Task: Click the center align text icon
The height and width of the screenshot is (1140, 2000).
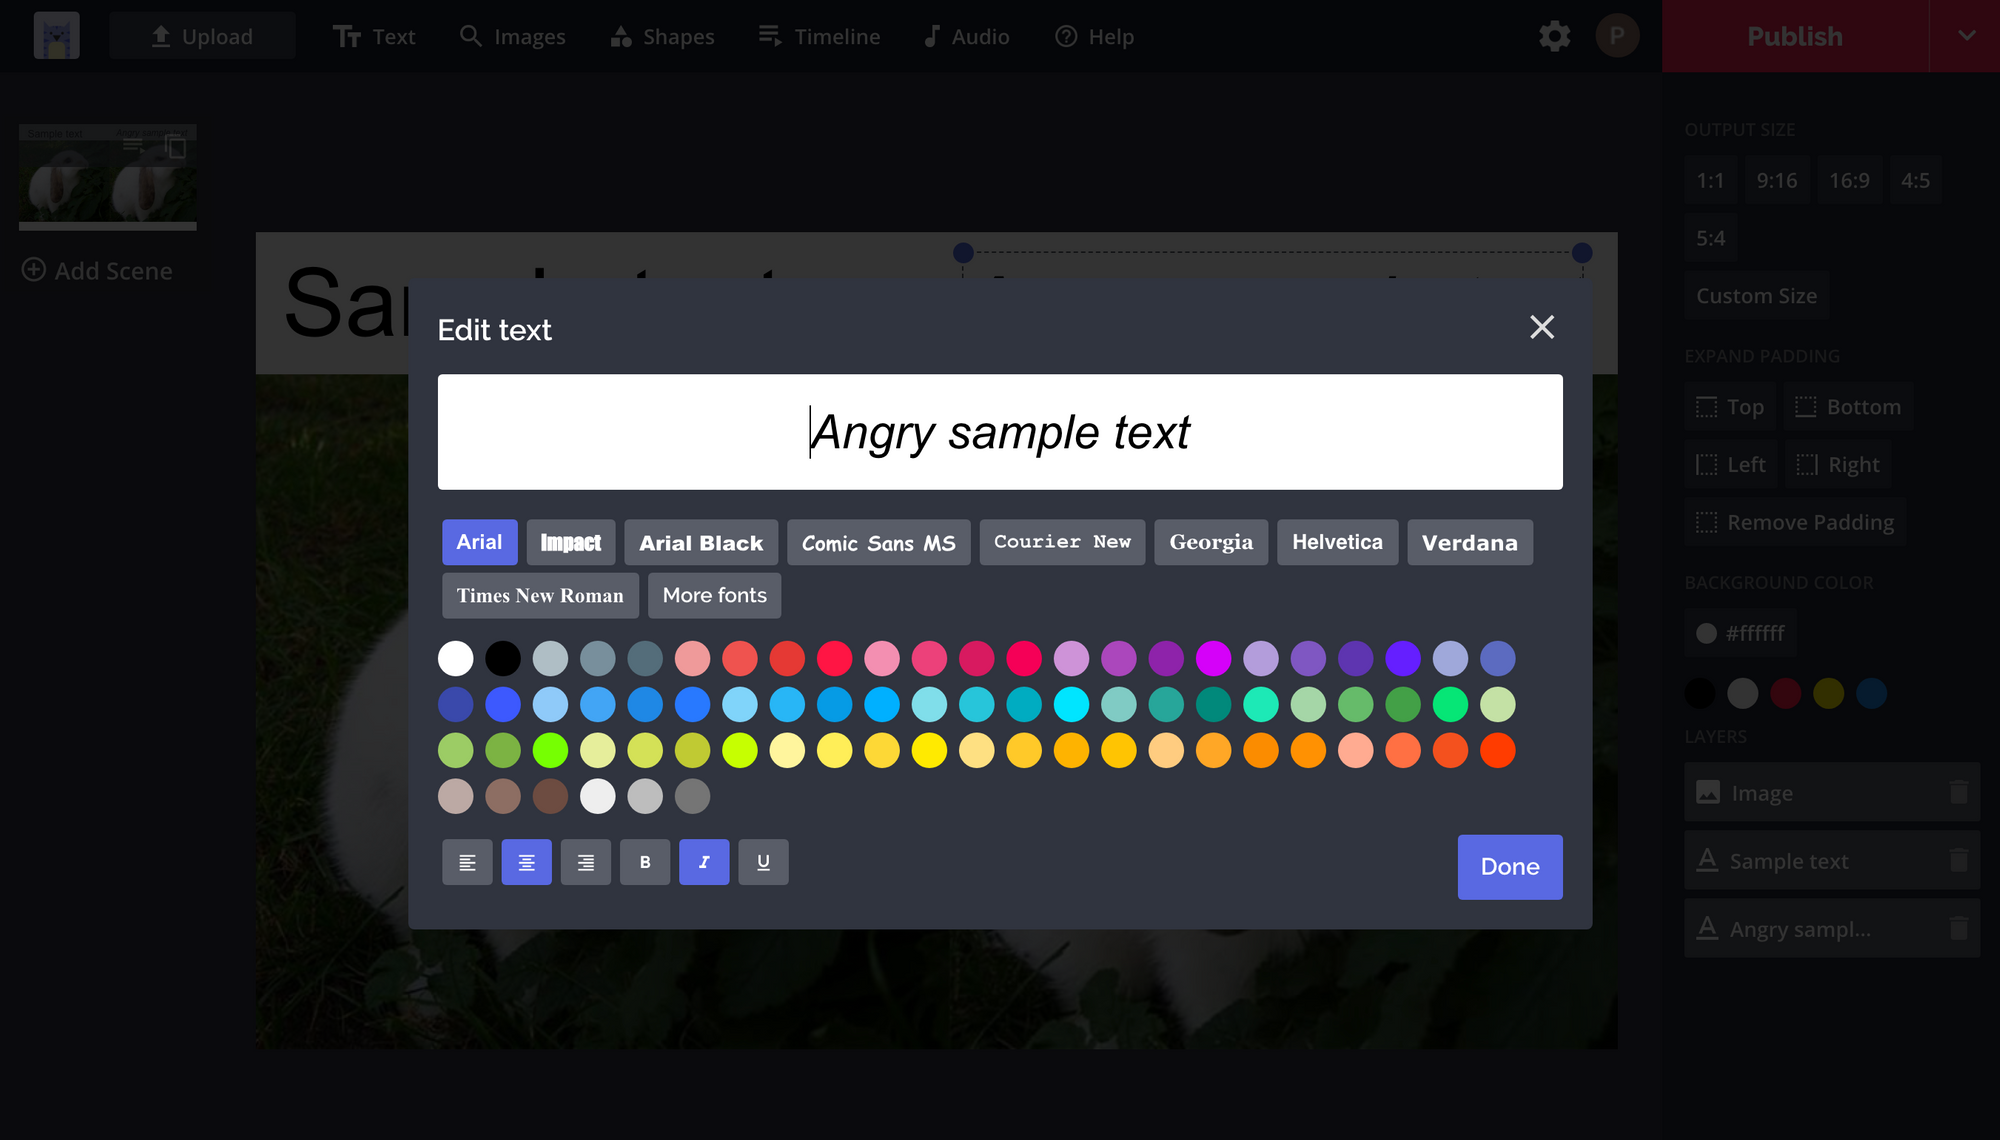Action: click(x=526, y=862)
